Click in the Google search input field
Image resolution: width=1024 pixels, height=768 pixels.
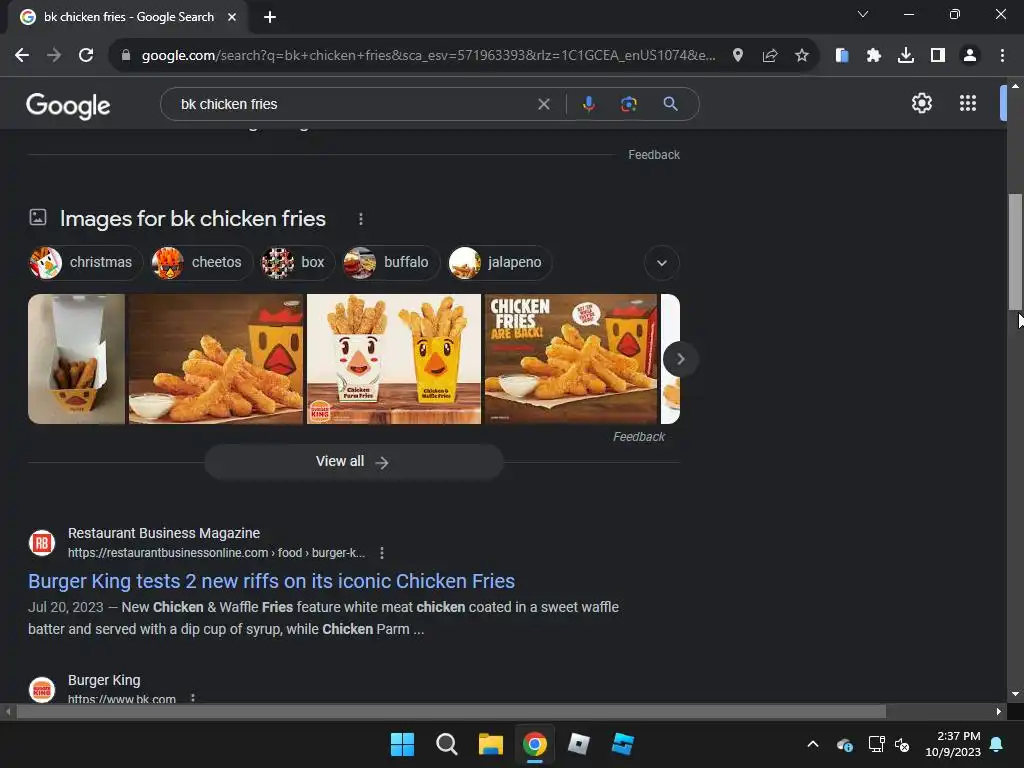353,104
